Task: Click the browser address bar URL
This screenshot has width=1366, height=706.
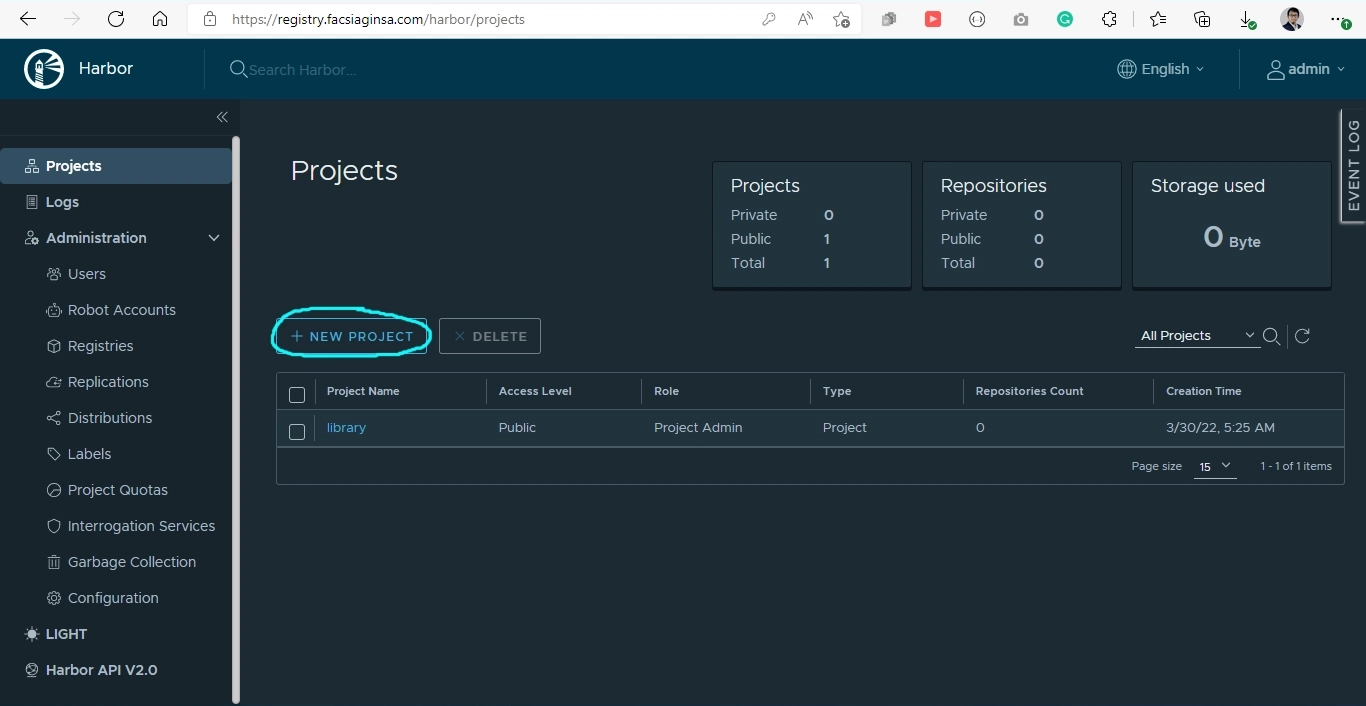Action: (x=378, y=19)
